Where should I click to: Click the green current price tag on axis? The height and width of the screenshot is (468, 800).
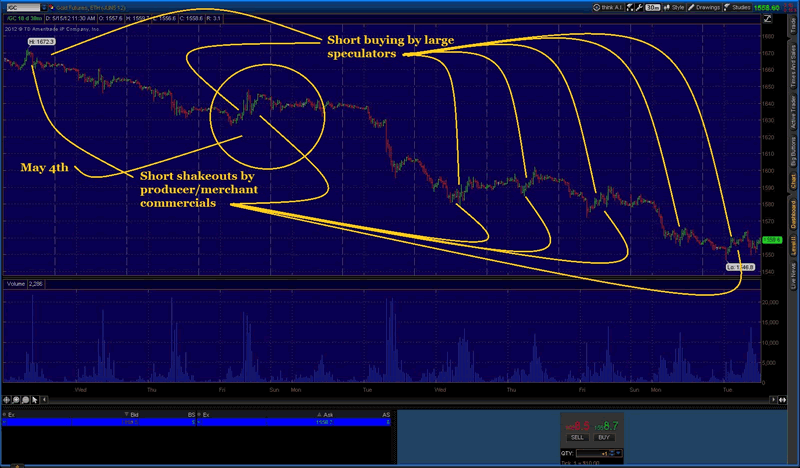coord(772,239)
